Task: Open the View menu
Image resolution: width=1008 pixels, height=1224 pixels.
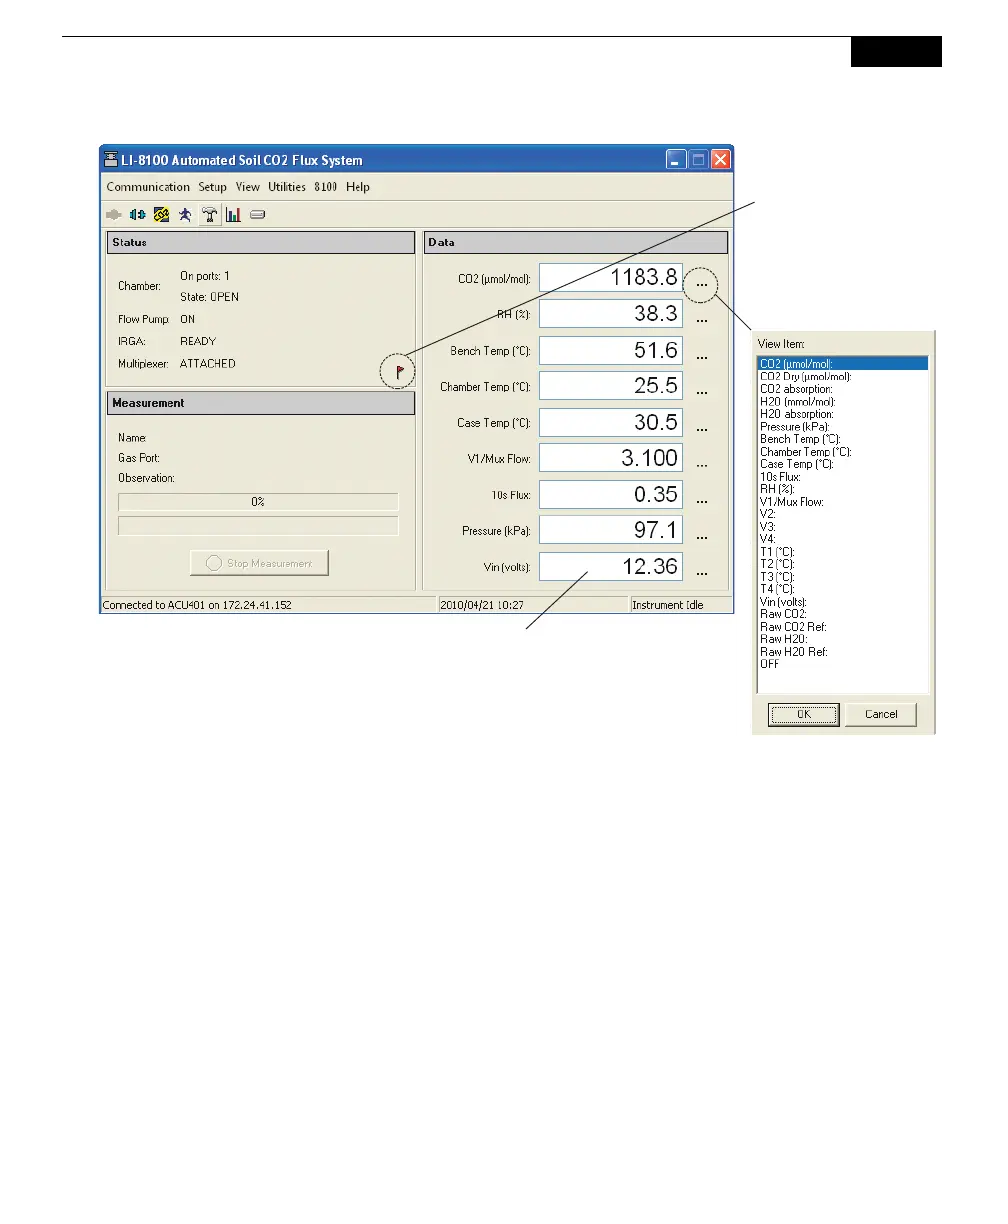Action: (x=248, y=187)
